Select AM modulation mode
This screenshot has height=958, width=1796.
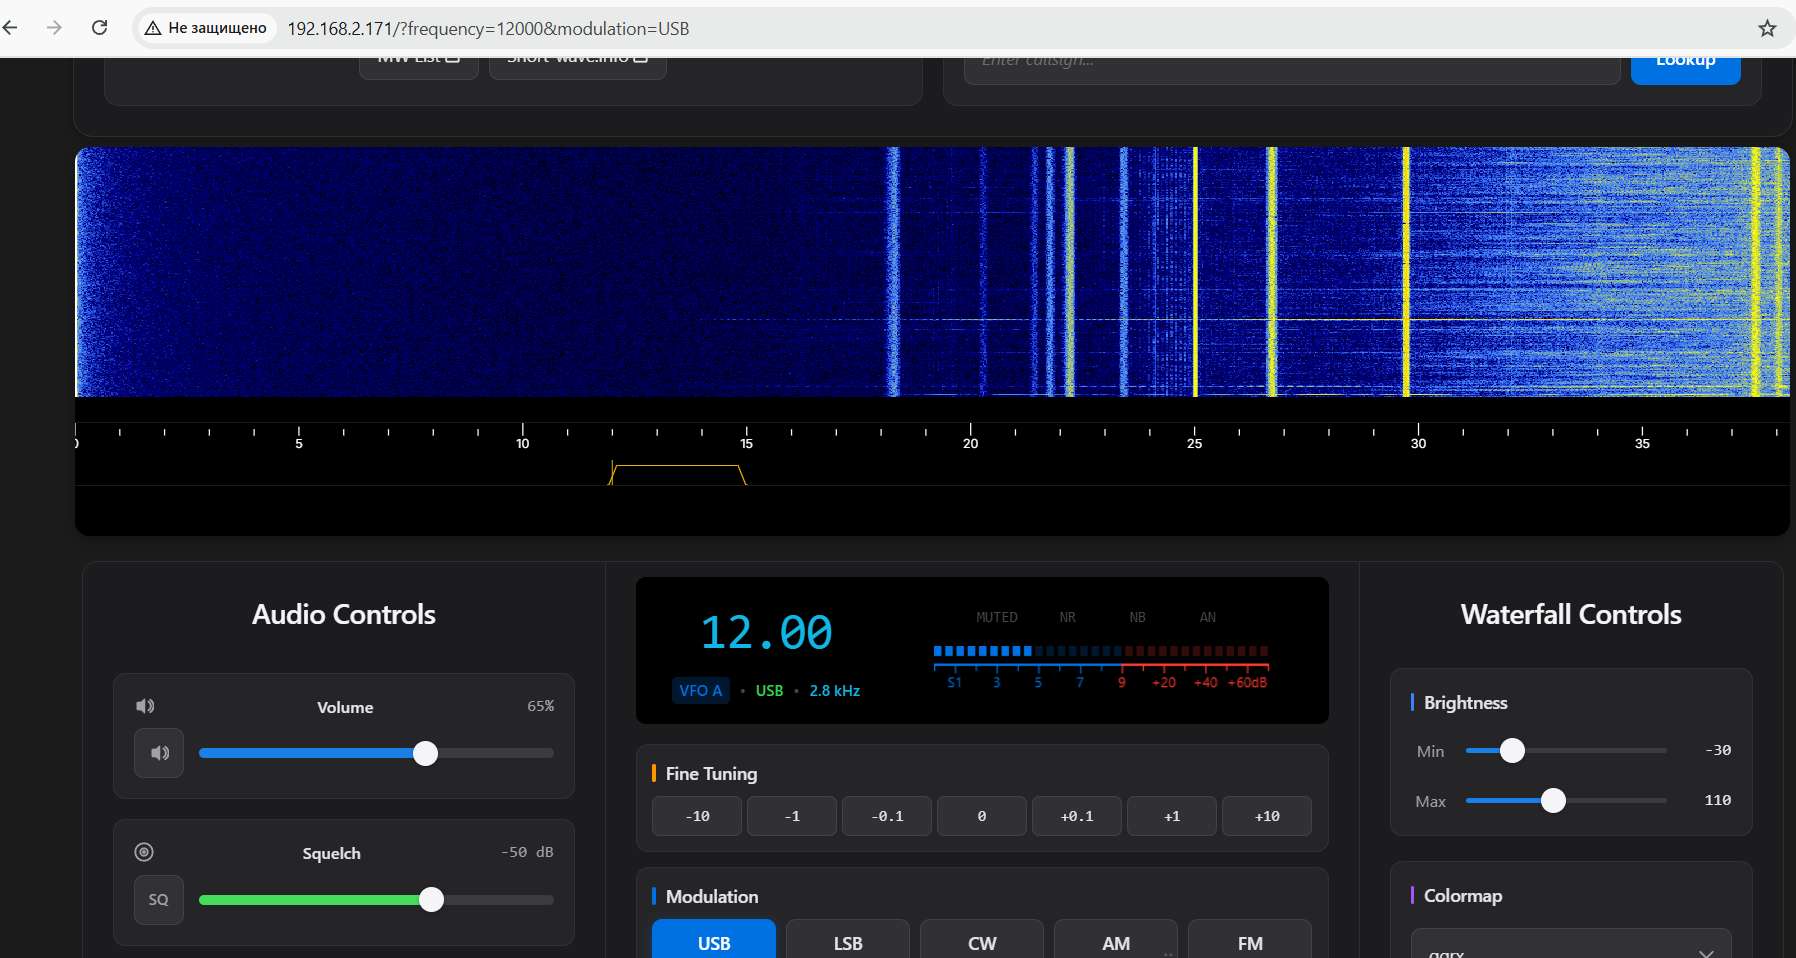tap(1116, 942)
